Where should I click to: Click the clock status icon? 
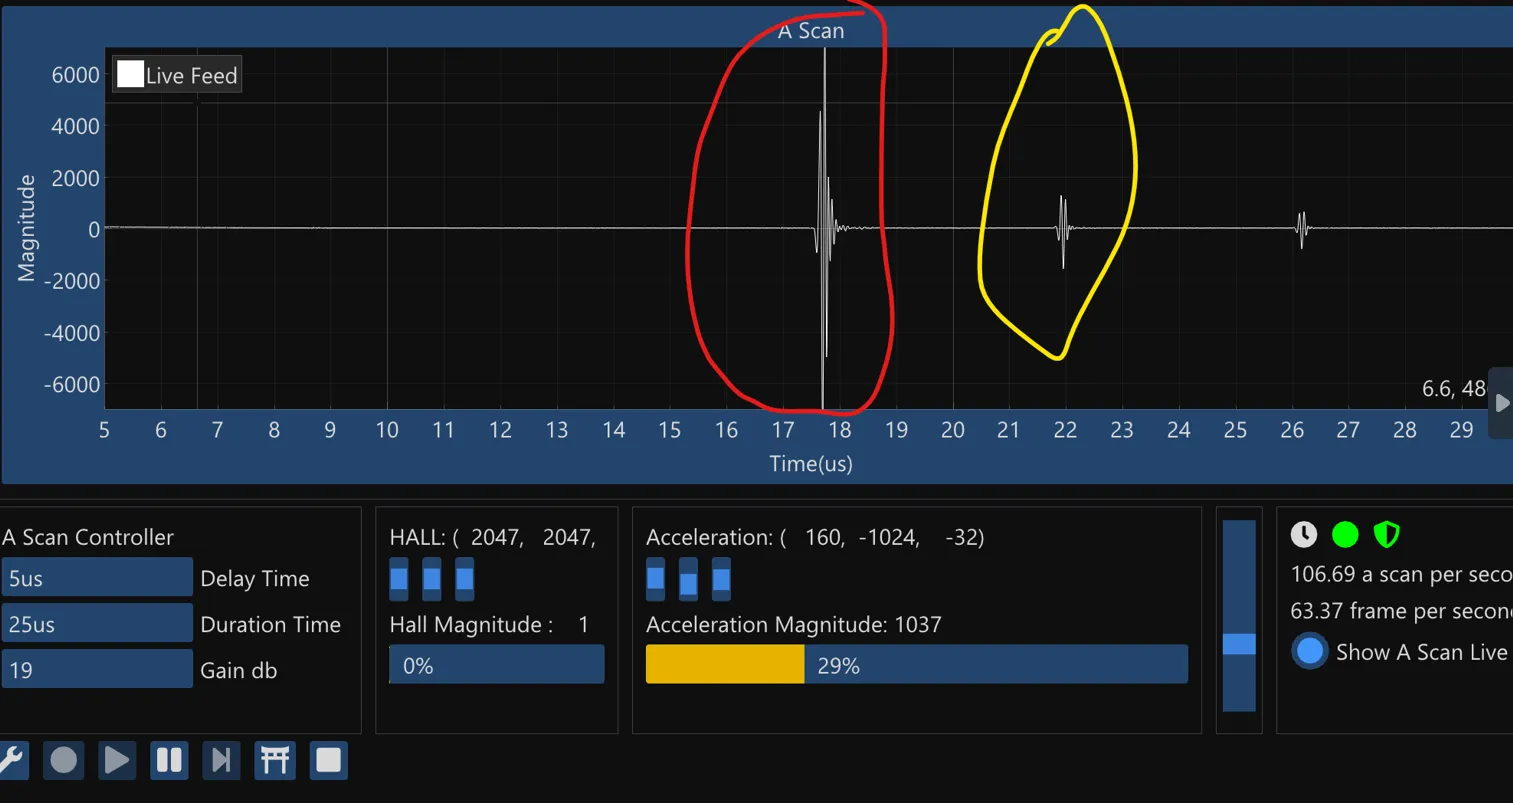pos(1303,535)
